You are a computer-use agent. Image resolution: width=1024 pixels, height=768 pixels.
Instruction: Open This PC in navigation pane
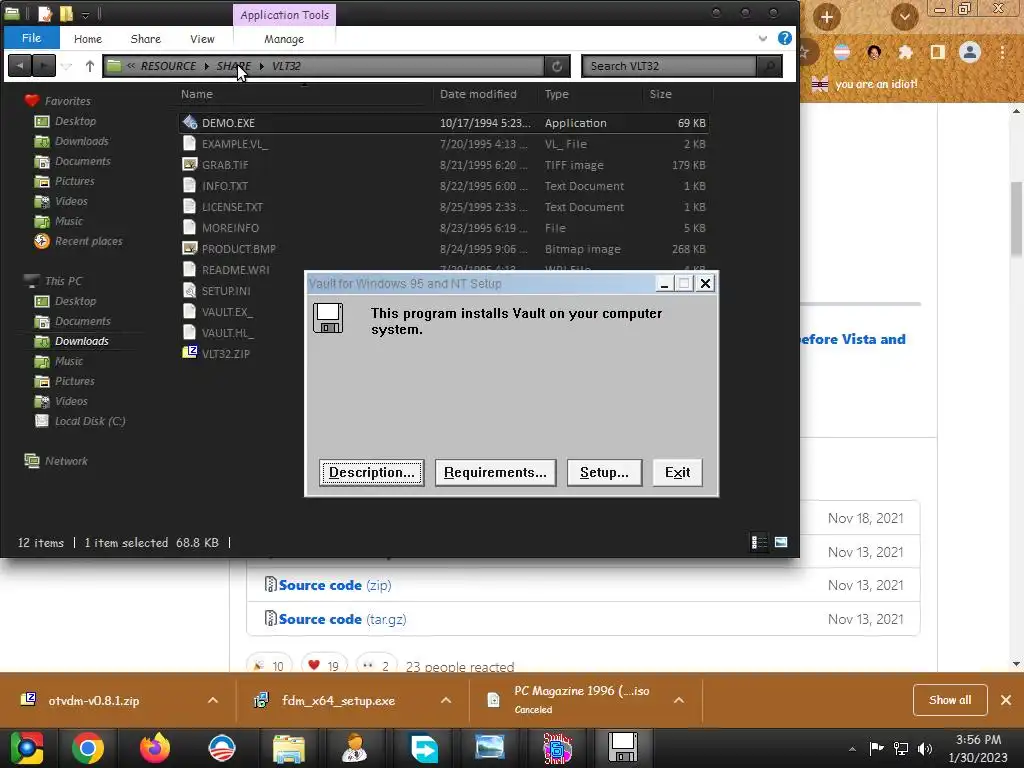(x=63, y=281)
